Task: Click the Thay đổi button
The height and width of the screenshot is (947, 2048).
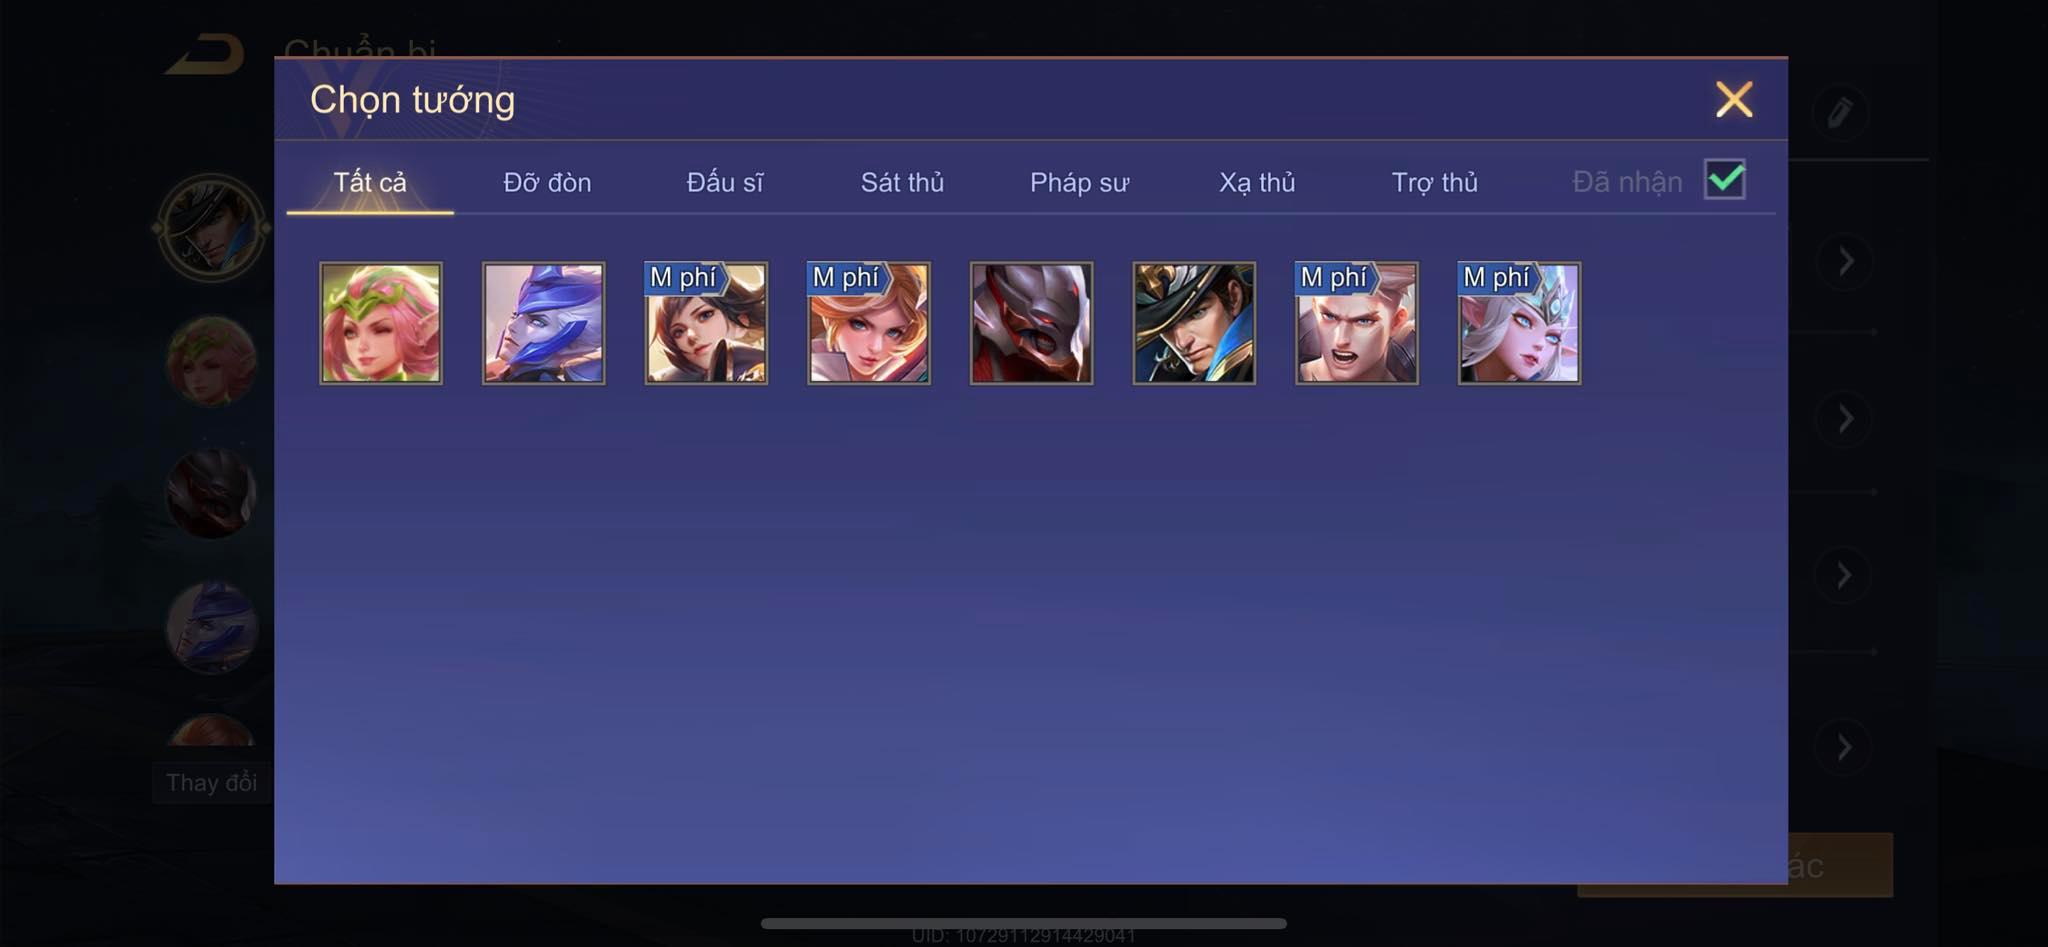Action: [x=211, y=782]
